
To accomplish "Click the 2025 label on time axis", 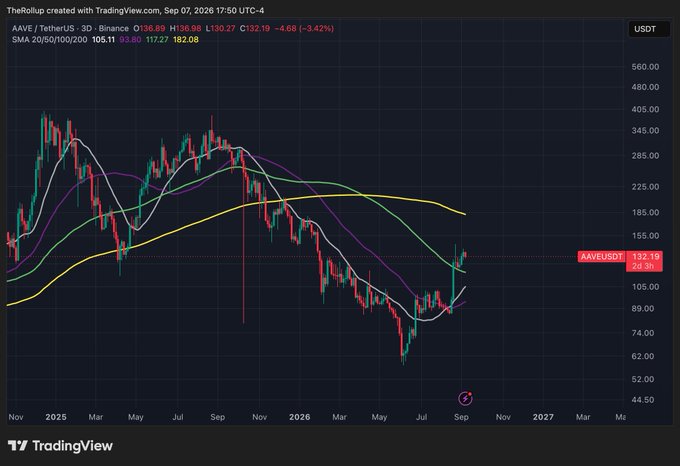I will [x=56, y=417].
